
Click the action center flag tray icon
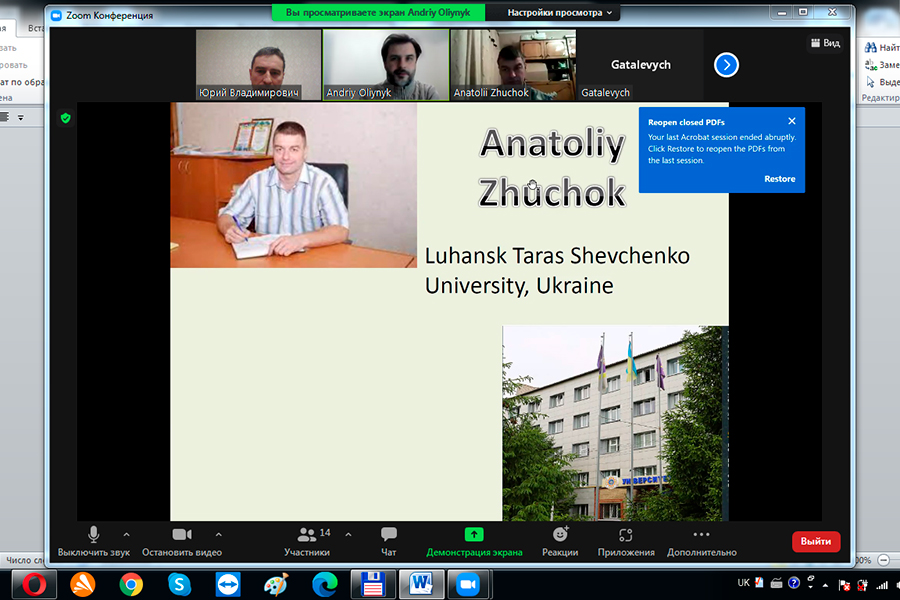pos(844,585)
